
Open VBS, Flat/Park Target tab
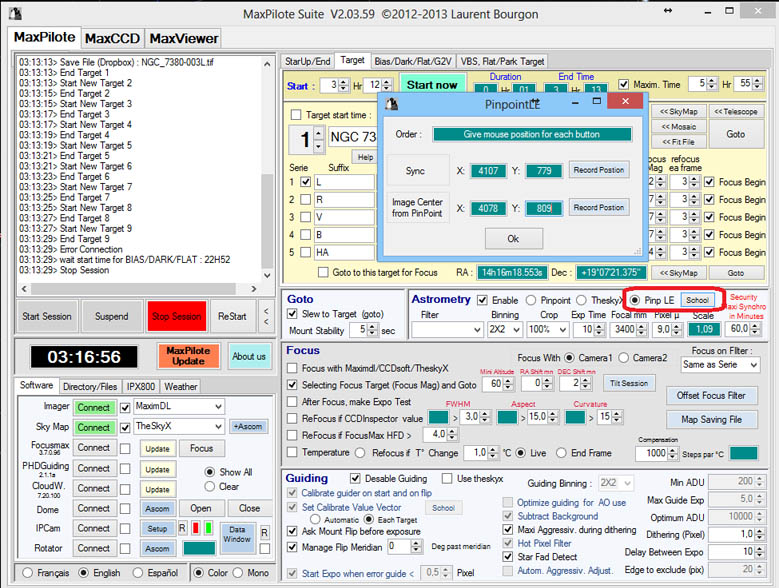pyautogui.click(x=502, y=61)
